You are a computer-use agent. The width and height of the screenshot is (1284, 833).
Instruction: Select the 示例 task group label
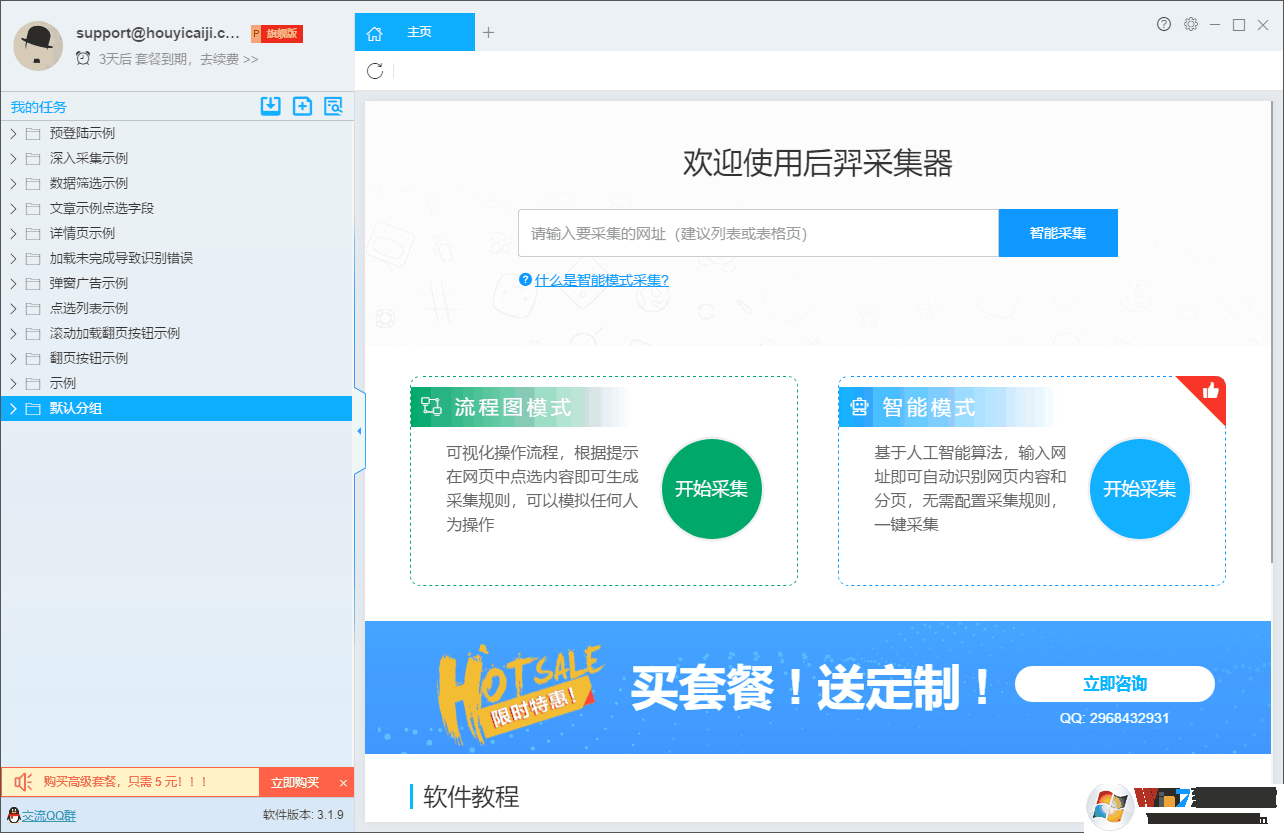click(x=63, y=383)
